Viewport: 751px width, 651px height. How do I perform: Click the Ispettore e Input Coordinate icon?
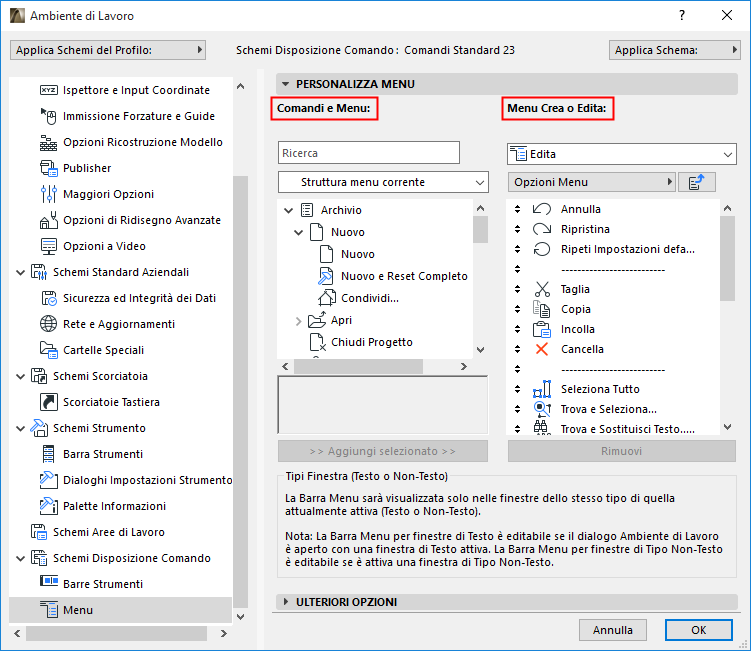[x=48, y=90]
